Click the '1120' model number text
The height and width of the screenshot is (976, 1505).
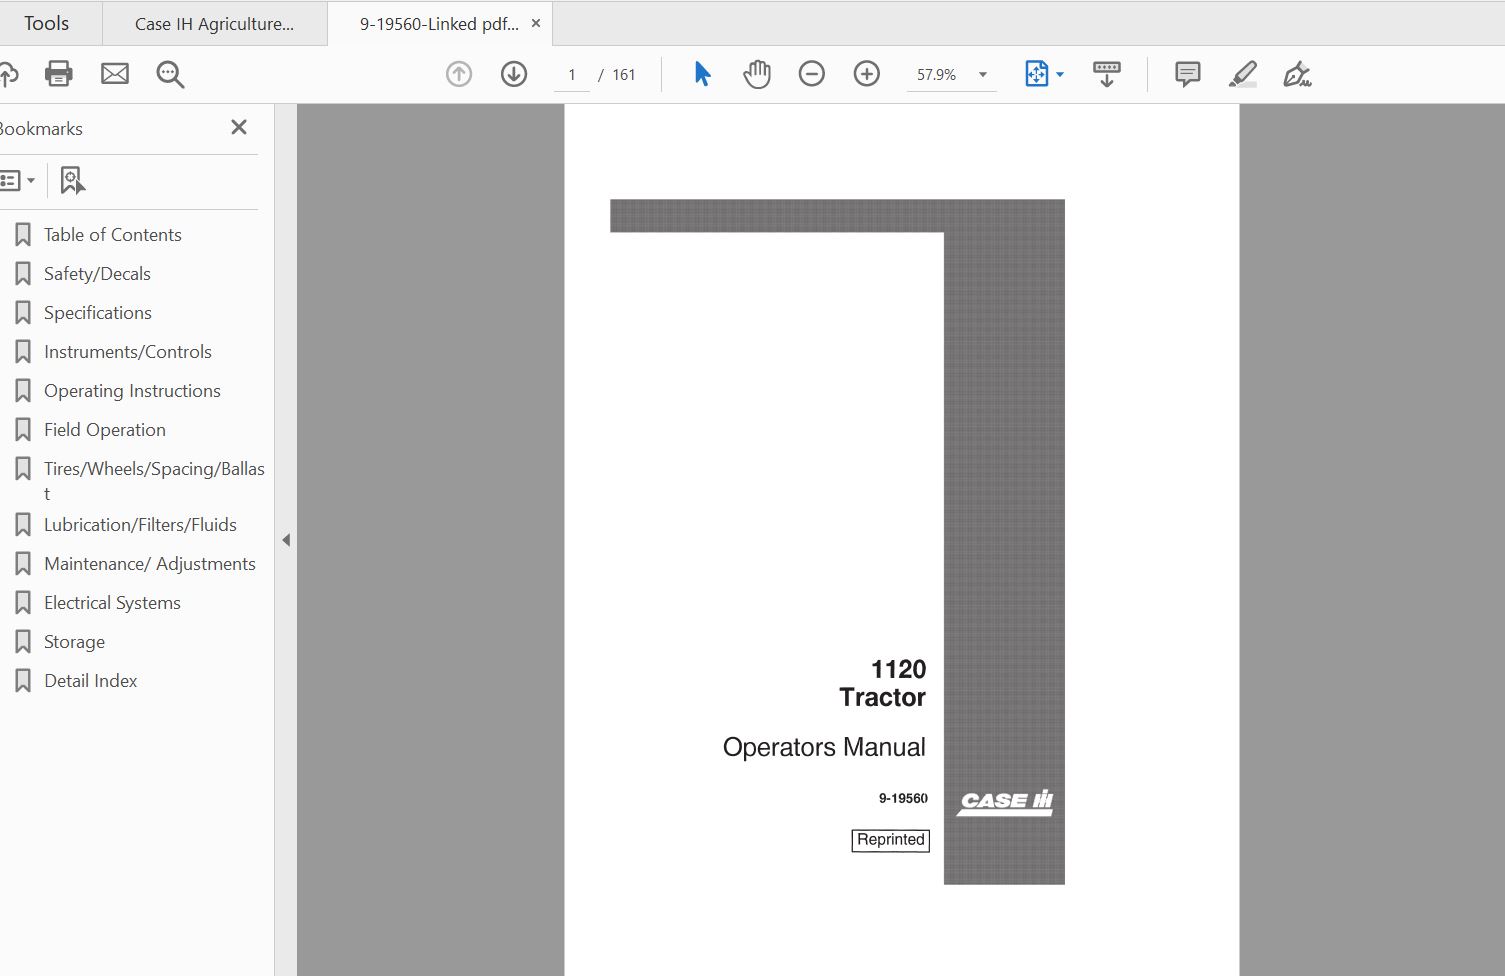pos(898,669)
